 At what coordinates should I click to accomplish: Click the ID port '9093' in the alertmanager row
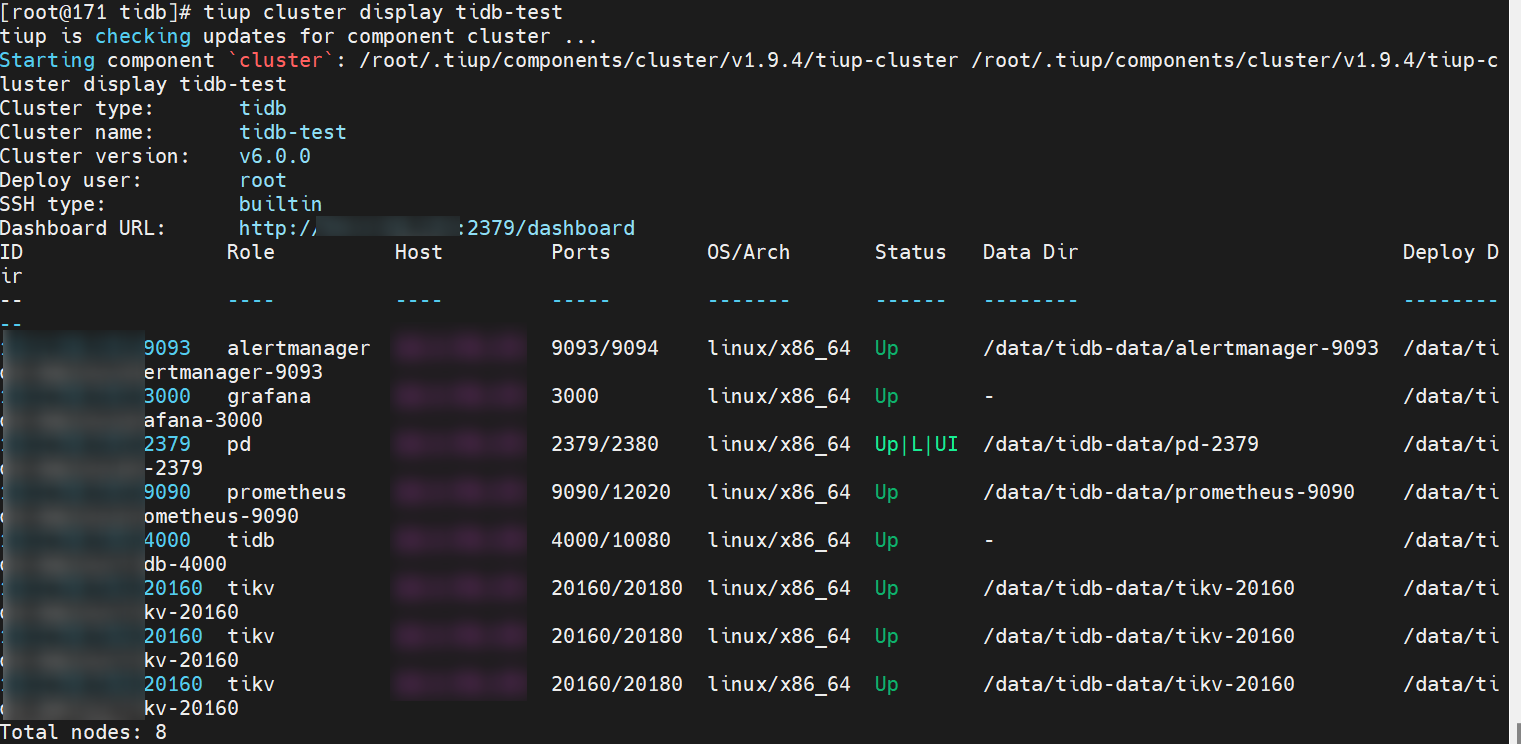[x=167, y=348]
